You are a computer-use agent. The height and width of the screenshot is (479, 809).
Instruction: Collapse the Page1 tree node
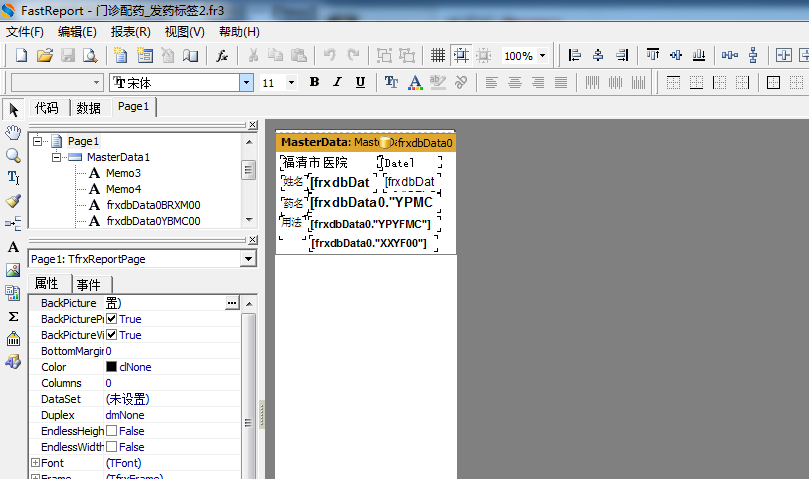pyautogui.click(x=38, y=141)
